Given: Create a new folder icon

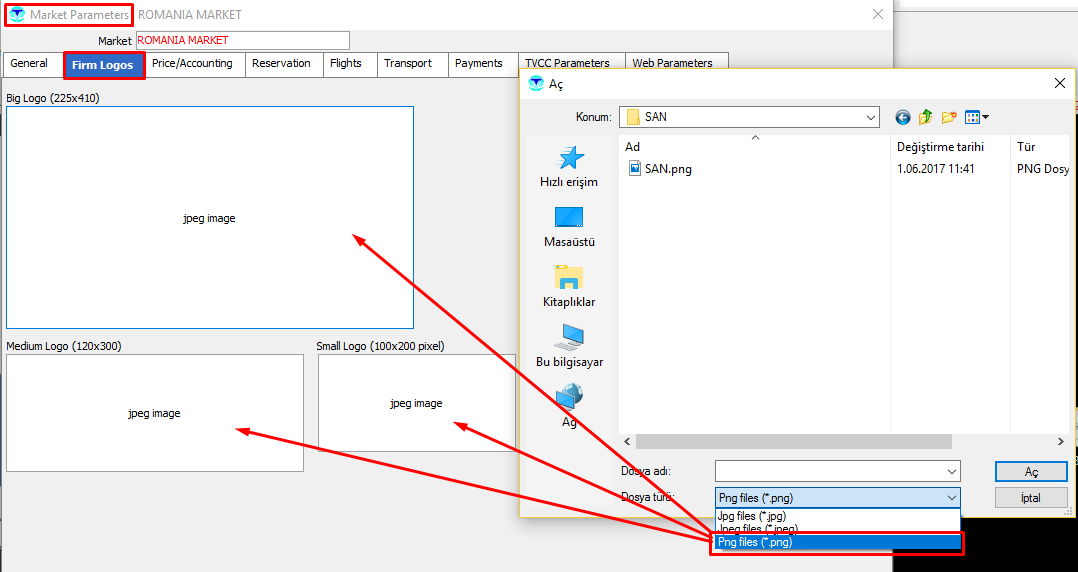Looking at the screenshot, I should click(949, 117).
